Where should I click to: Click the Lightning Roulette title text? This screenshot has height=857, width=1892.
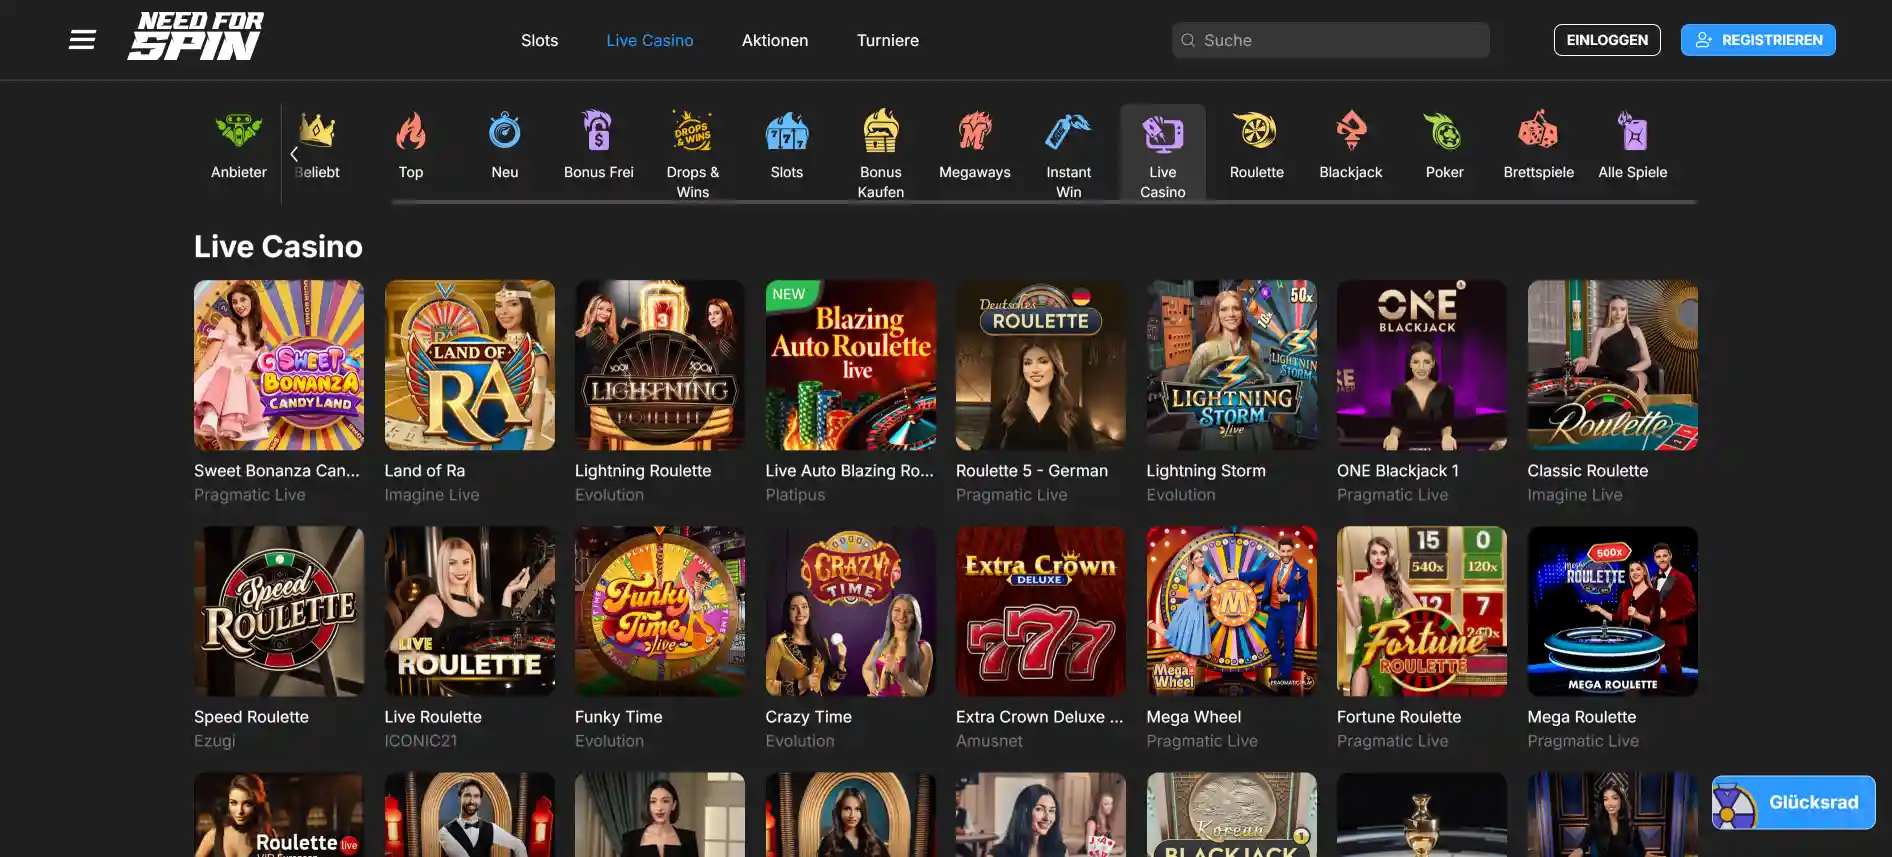point(643,471)
